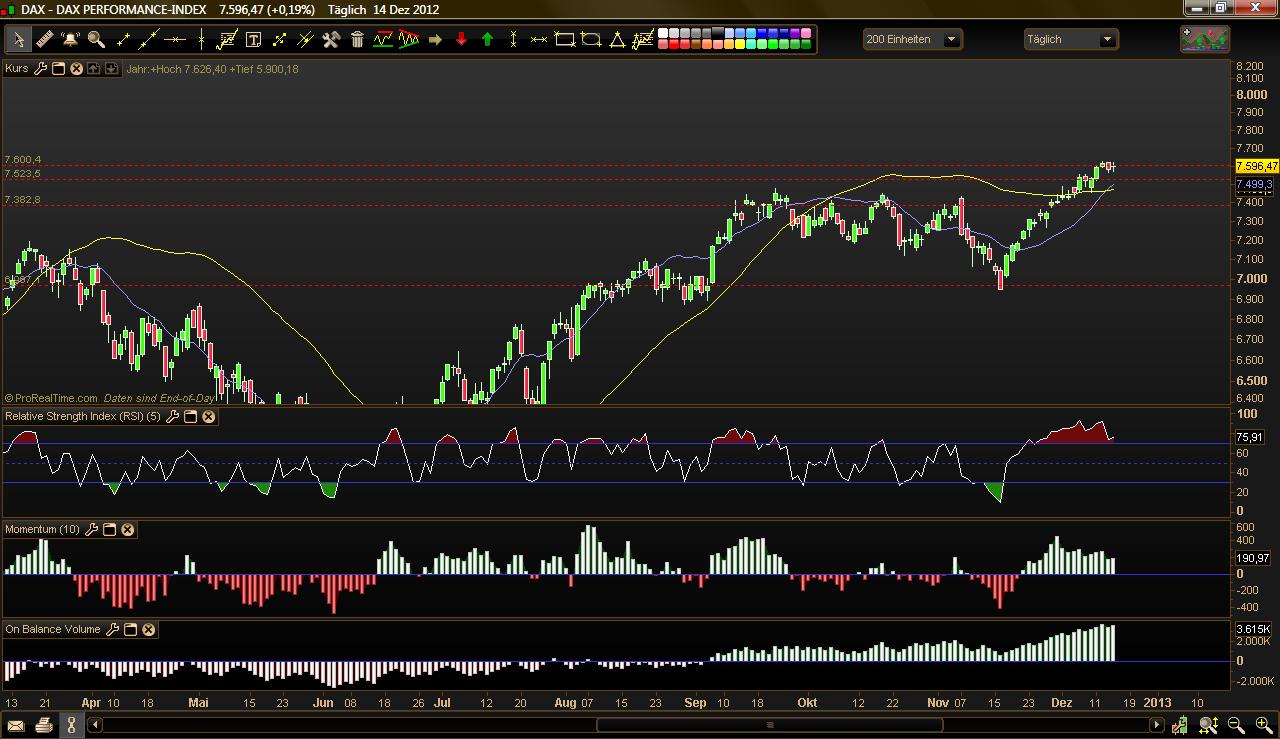Insert a green up arrow marker

tap(487, 40)
